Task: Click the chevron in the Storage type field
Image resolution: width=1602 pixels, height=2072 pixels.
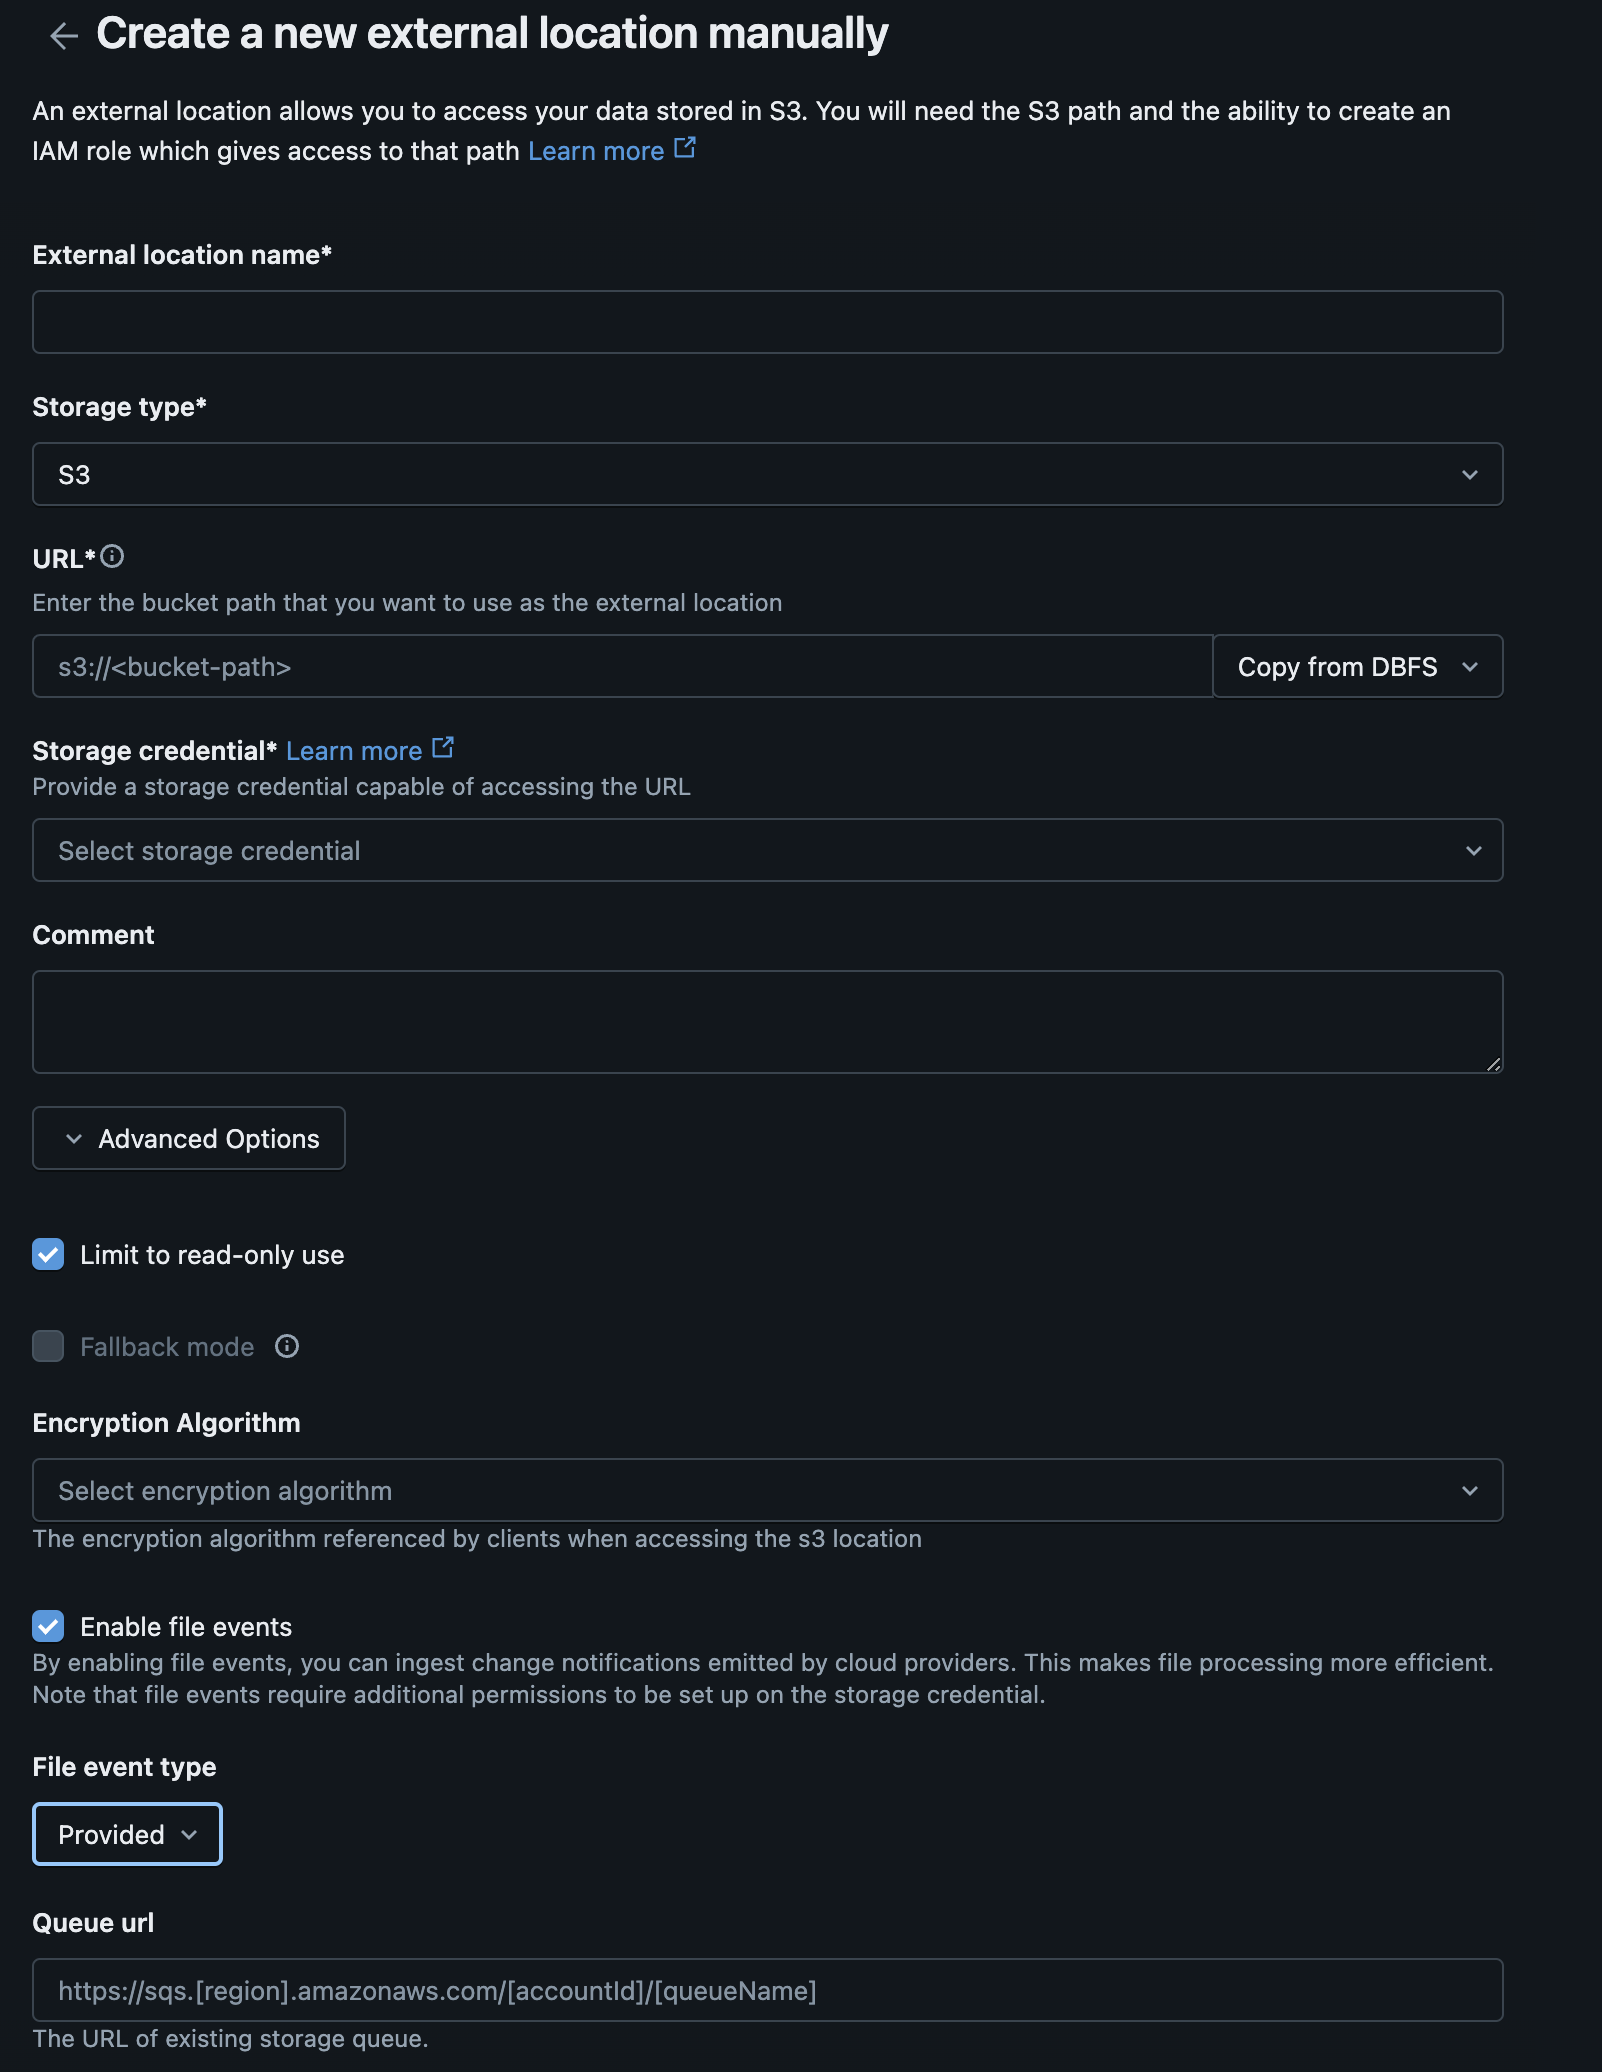Action: click(1470, 474)
